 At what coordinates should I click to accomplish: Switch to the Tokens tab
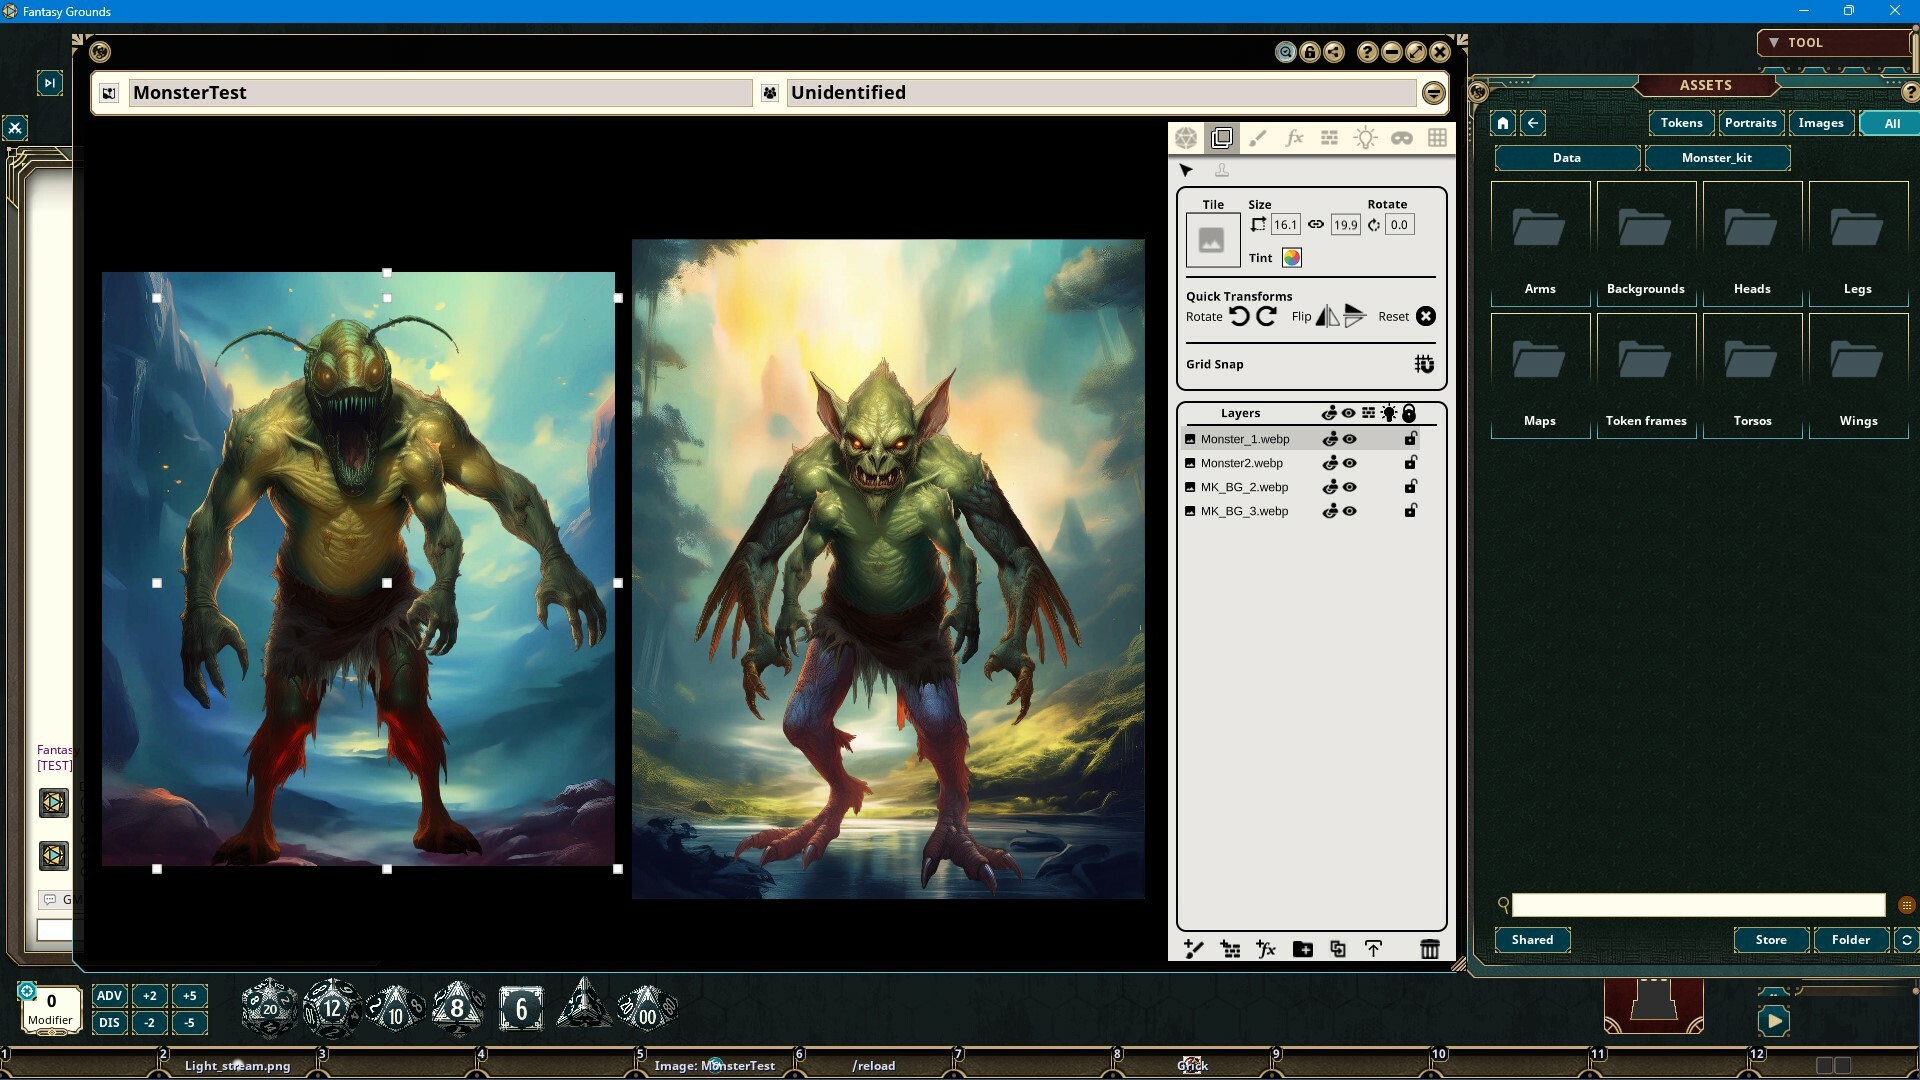pos(1680,123)
